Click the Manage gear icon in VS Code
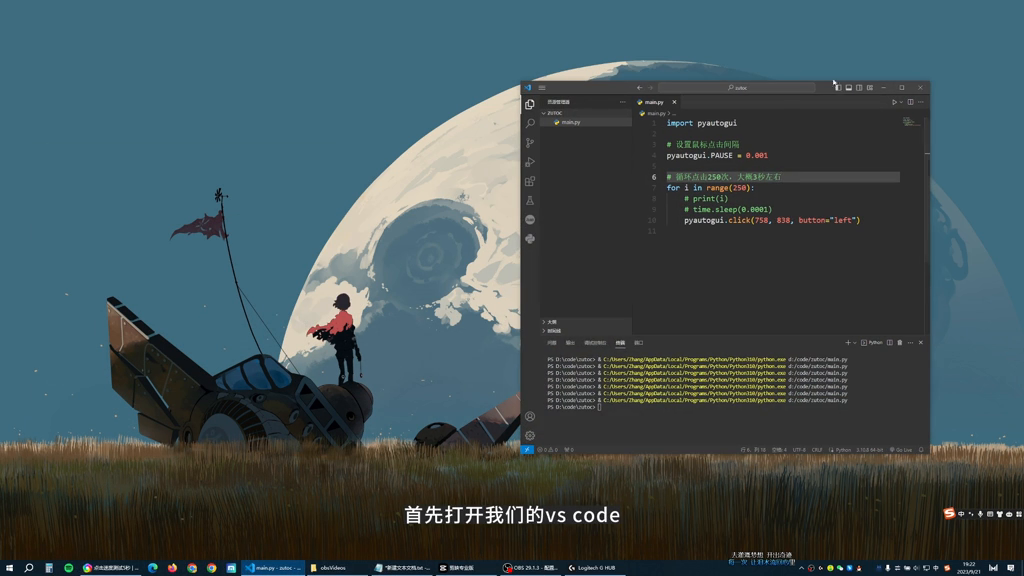Viewport: 1024px width, 576px height. (x=530, y=435)
